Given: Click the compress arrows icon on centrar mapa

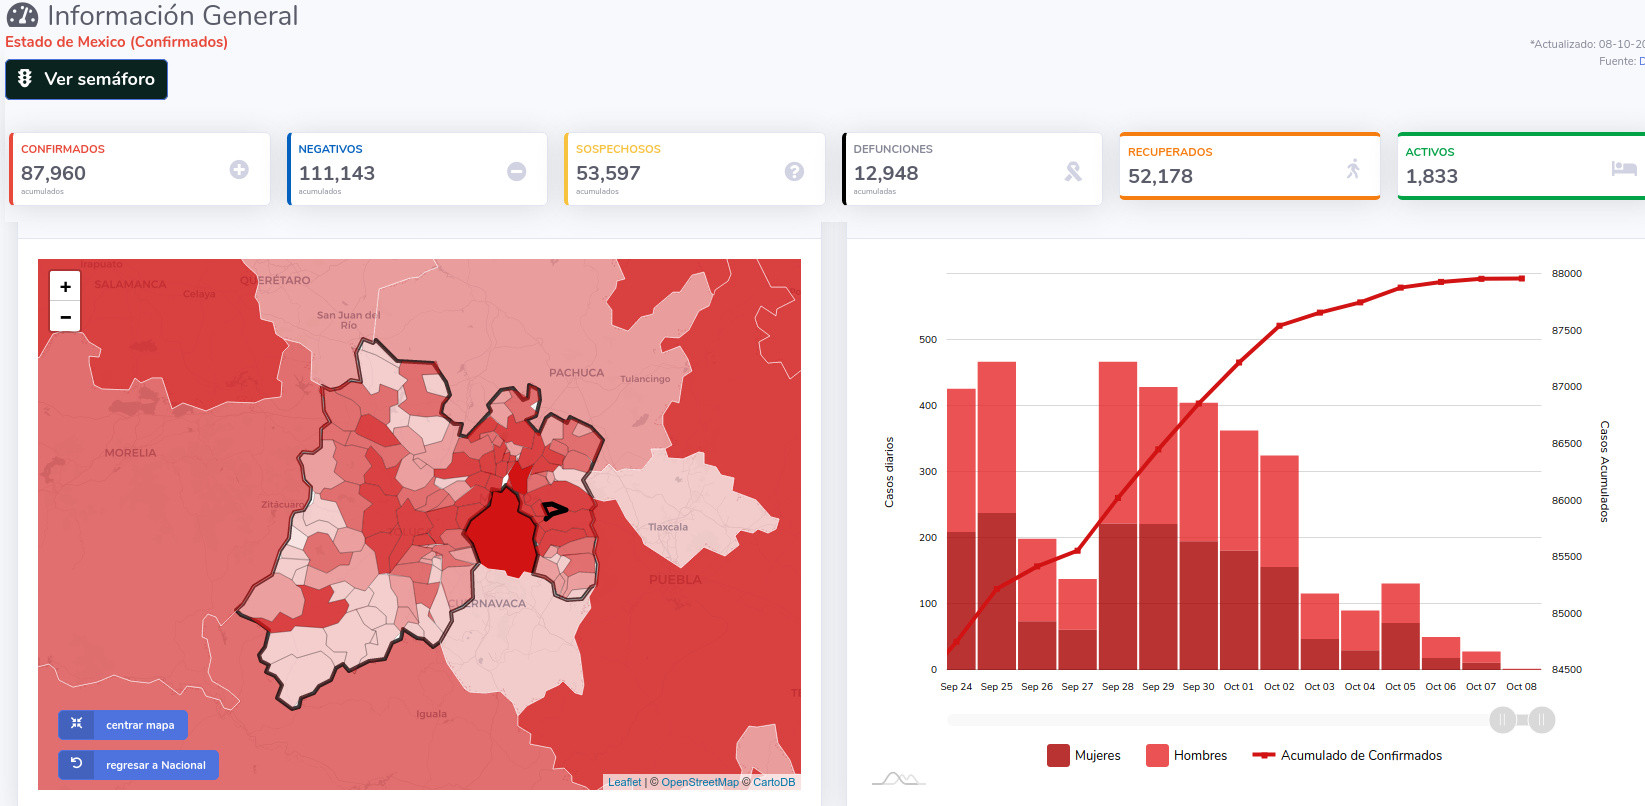Looking at the screenshot, I should pyautogui.click(x=76, y=723).
